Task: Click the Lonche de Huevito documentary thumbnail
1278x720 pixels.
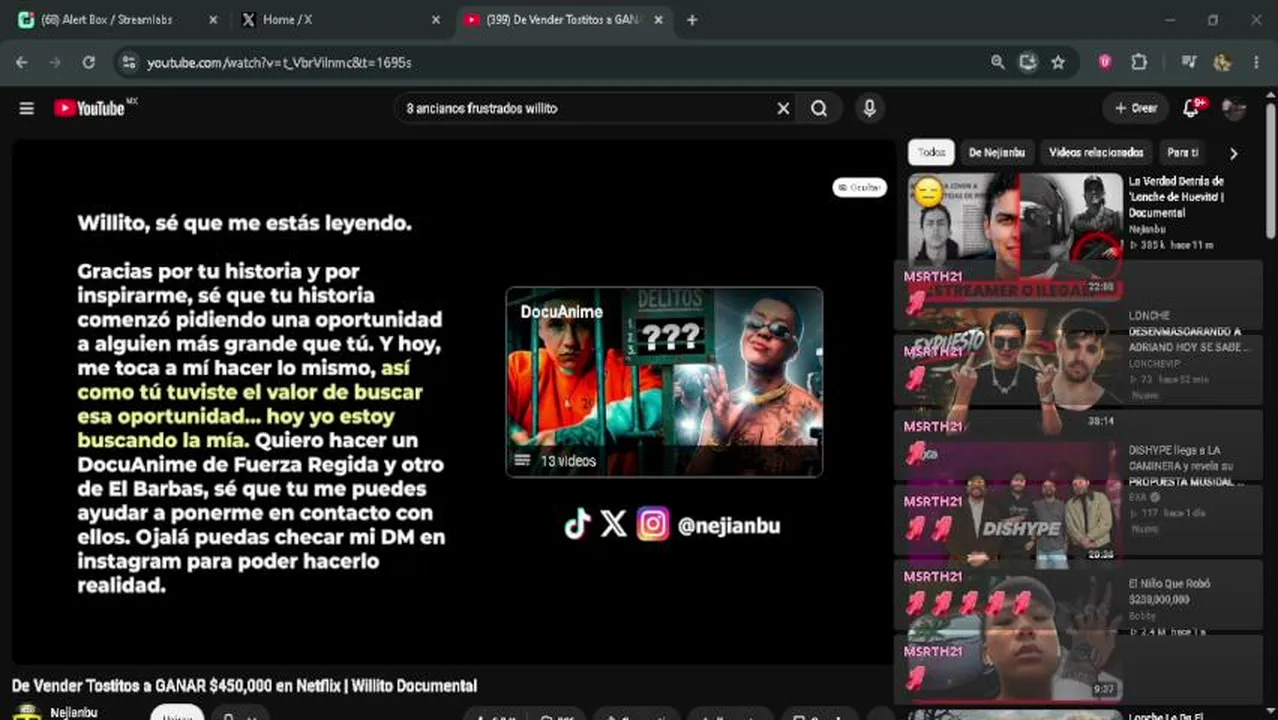Action: pyautogui.click(x=1015, y=234)
